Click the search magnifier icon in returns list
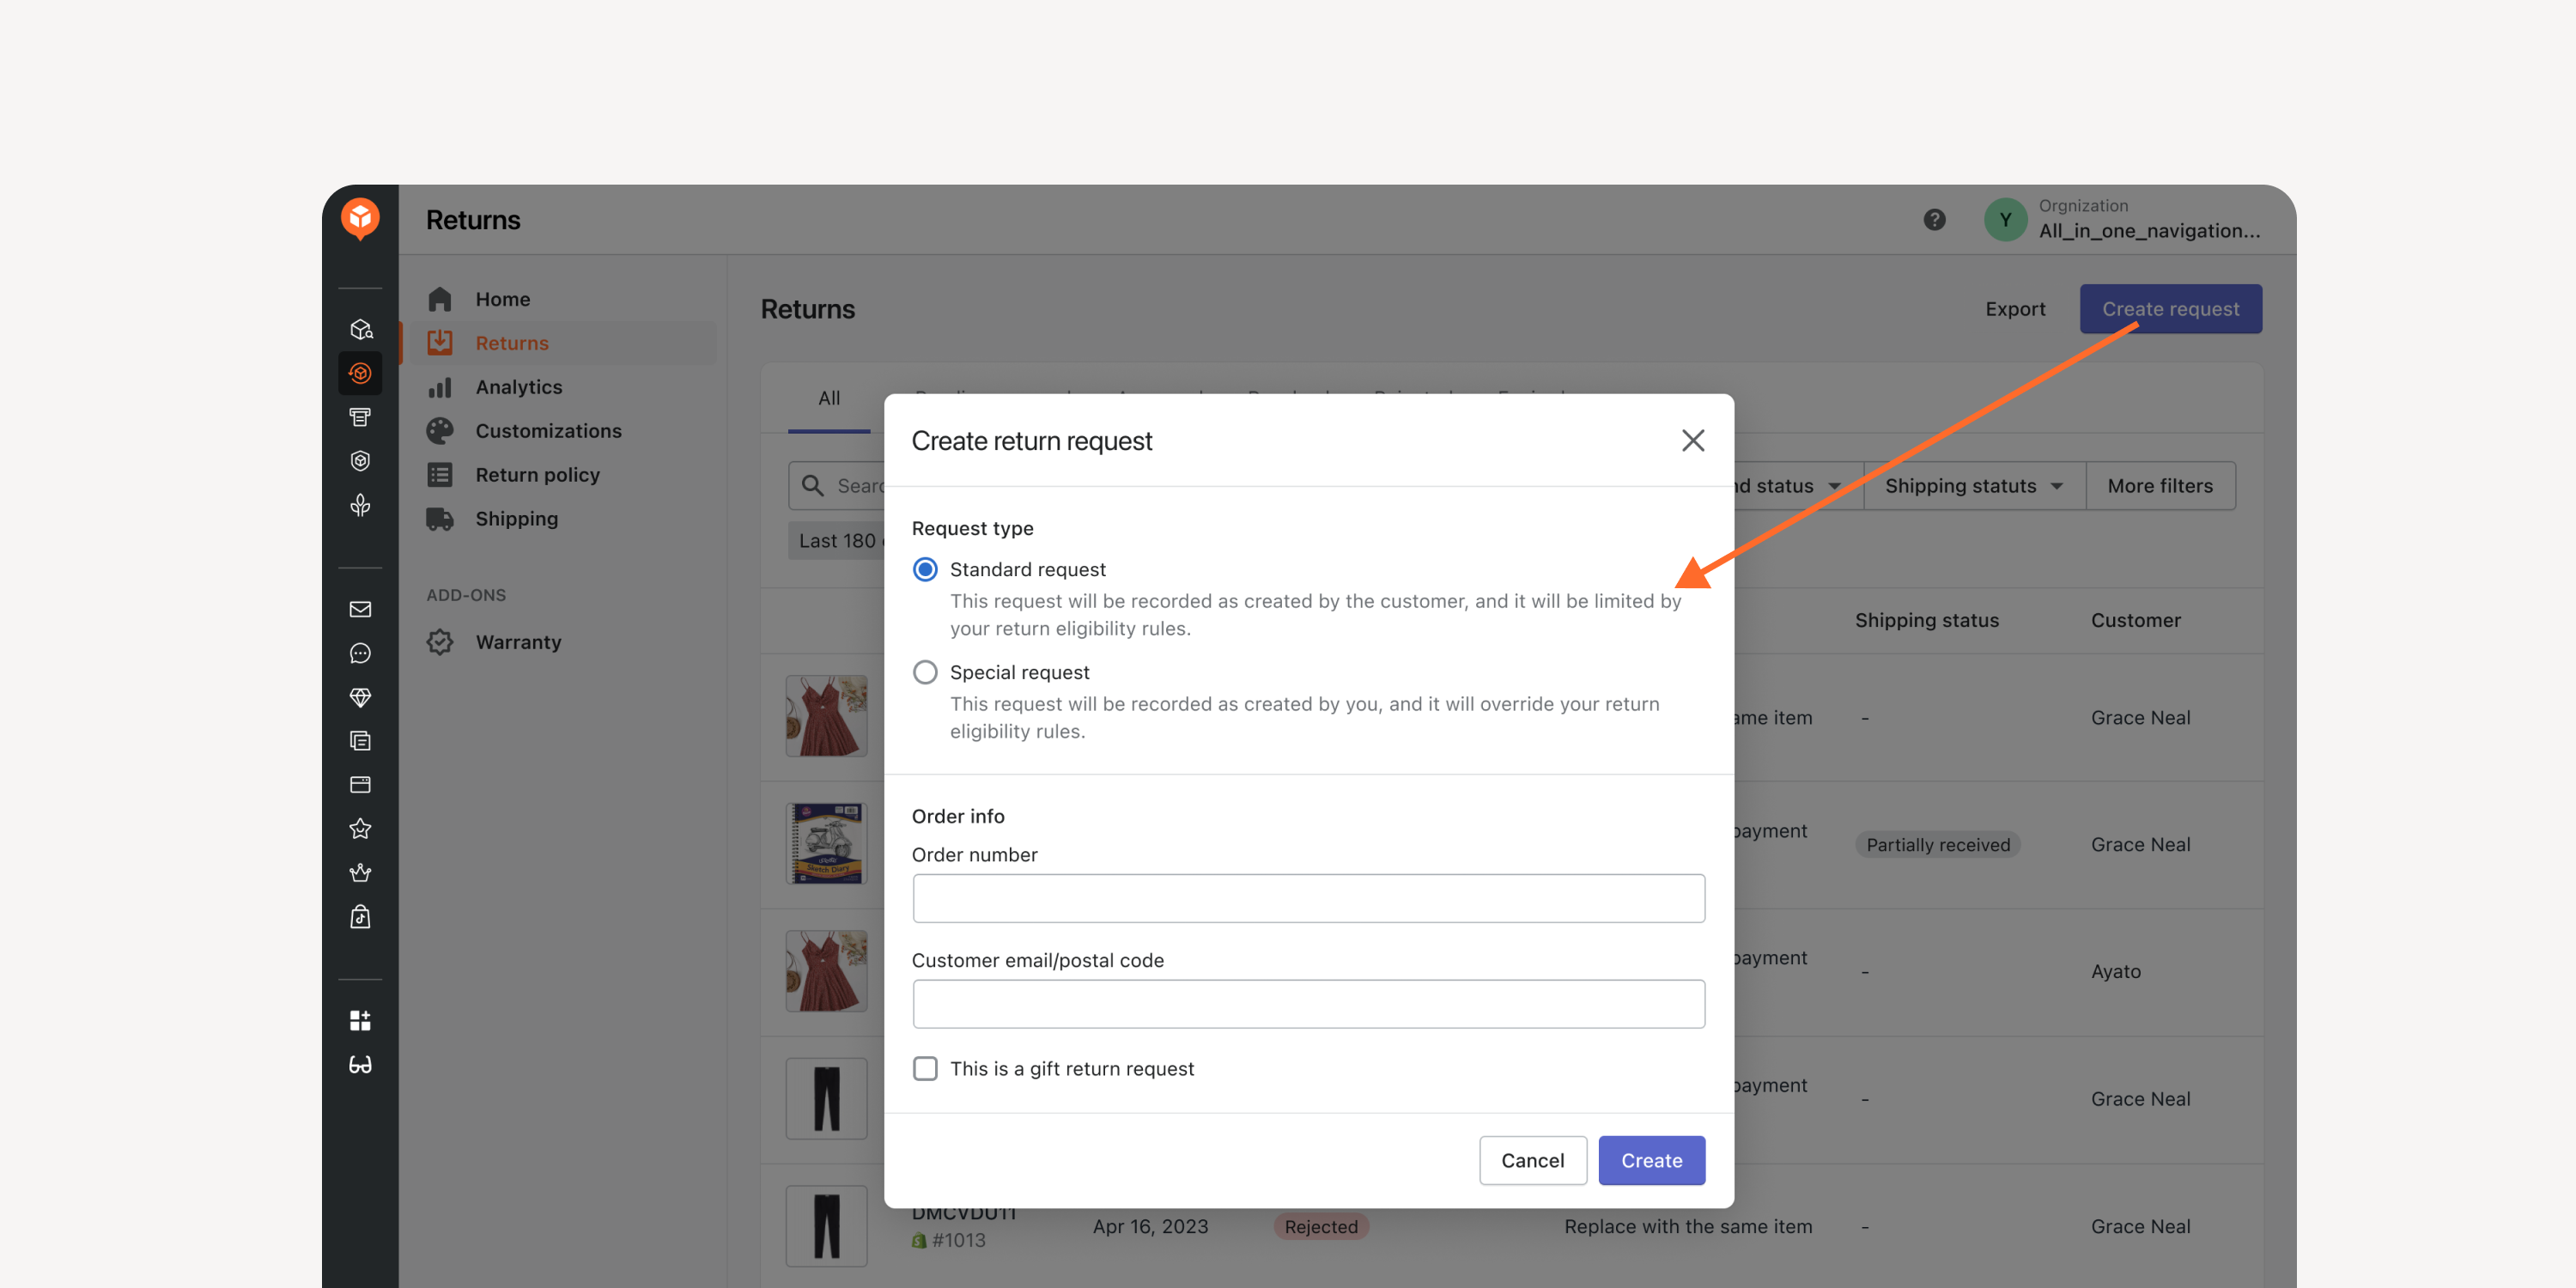Viewport: 2576px width, 1288px height. [x=813, y=486]
